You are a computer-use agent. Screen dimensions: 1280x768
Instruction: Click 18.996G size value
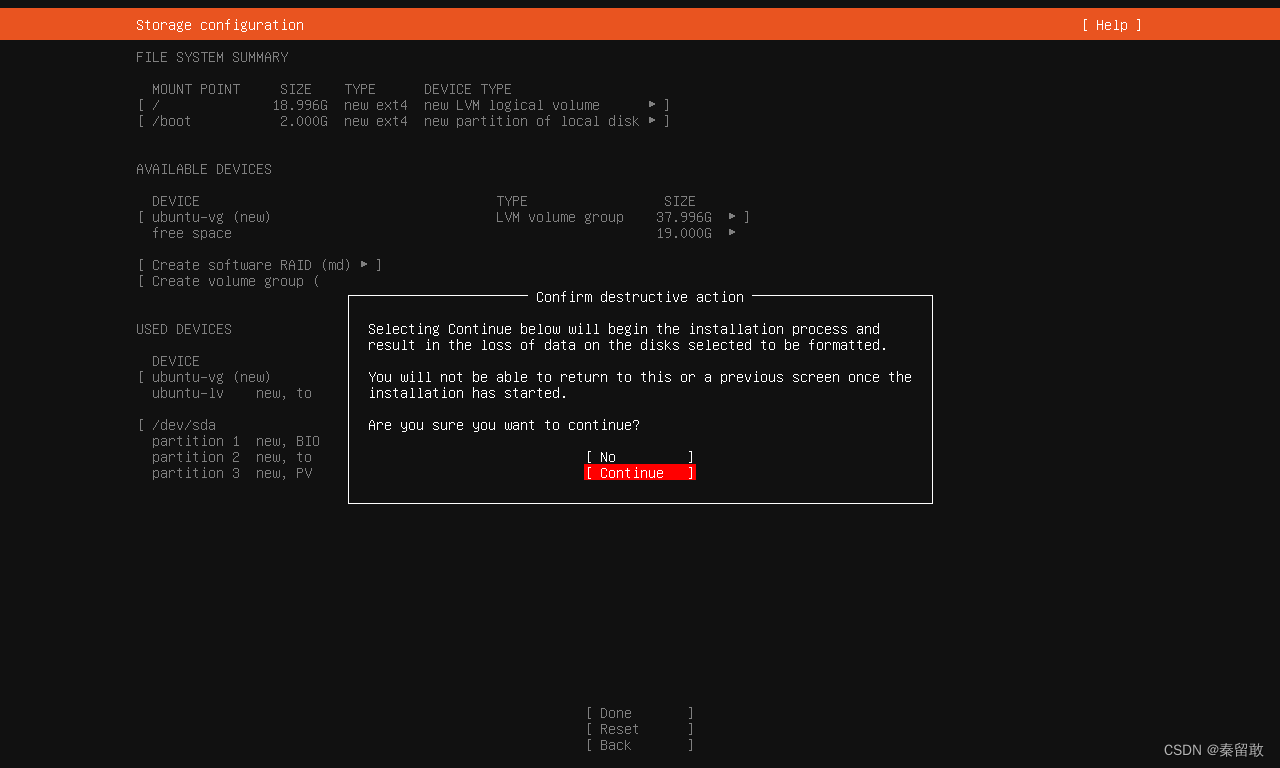coord(300,105)
